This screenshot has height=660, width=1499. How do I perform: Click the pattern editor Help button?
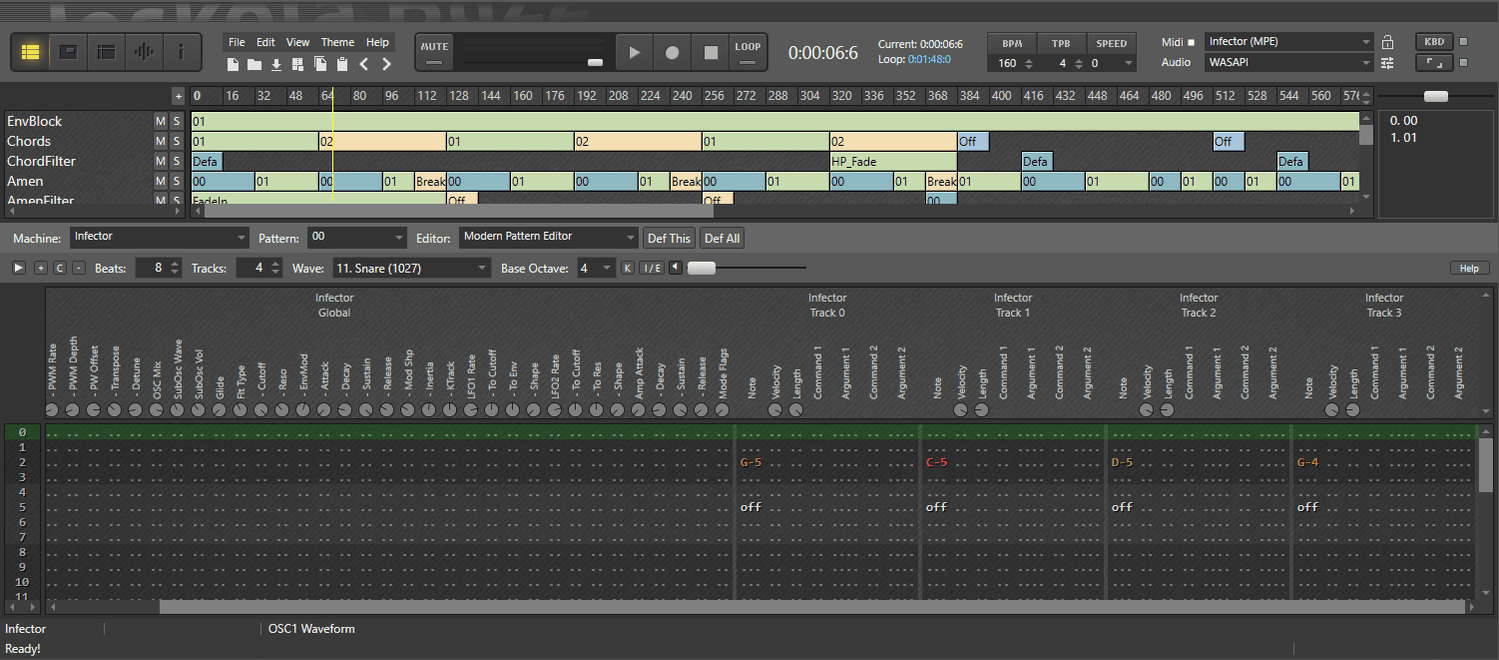tap(1469, 268)
